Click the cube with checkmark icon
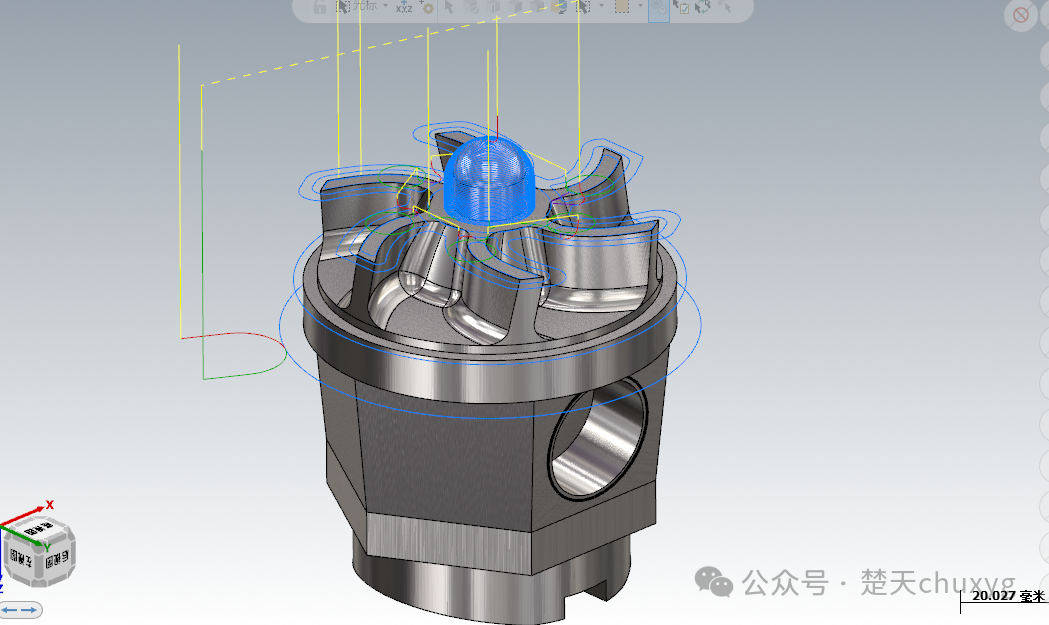Image resolution: width=1049 pixels, height=625 pixels. 472,7
